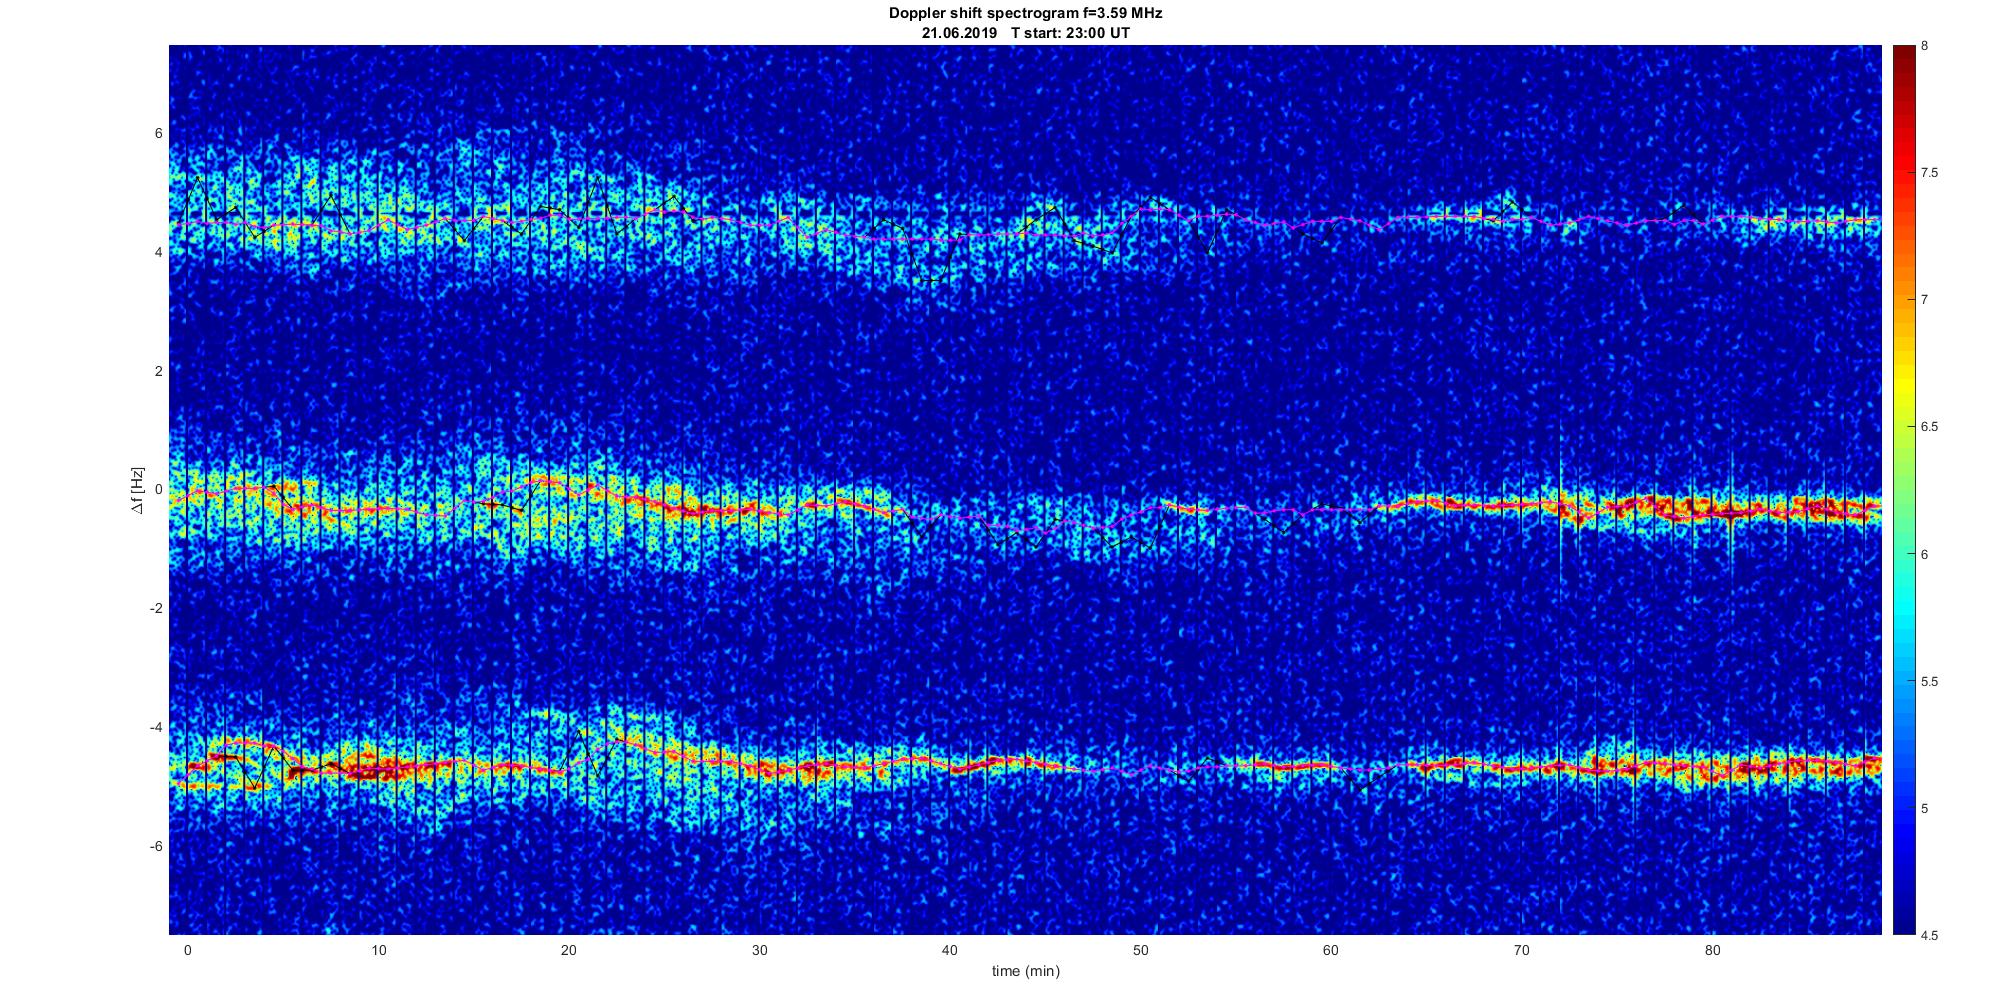Click the yellow region of the colorbar
The width and height of the screenshot is (2000, 1003).
[1904, 385]
